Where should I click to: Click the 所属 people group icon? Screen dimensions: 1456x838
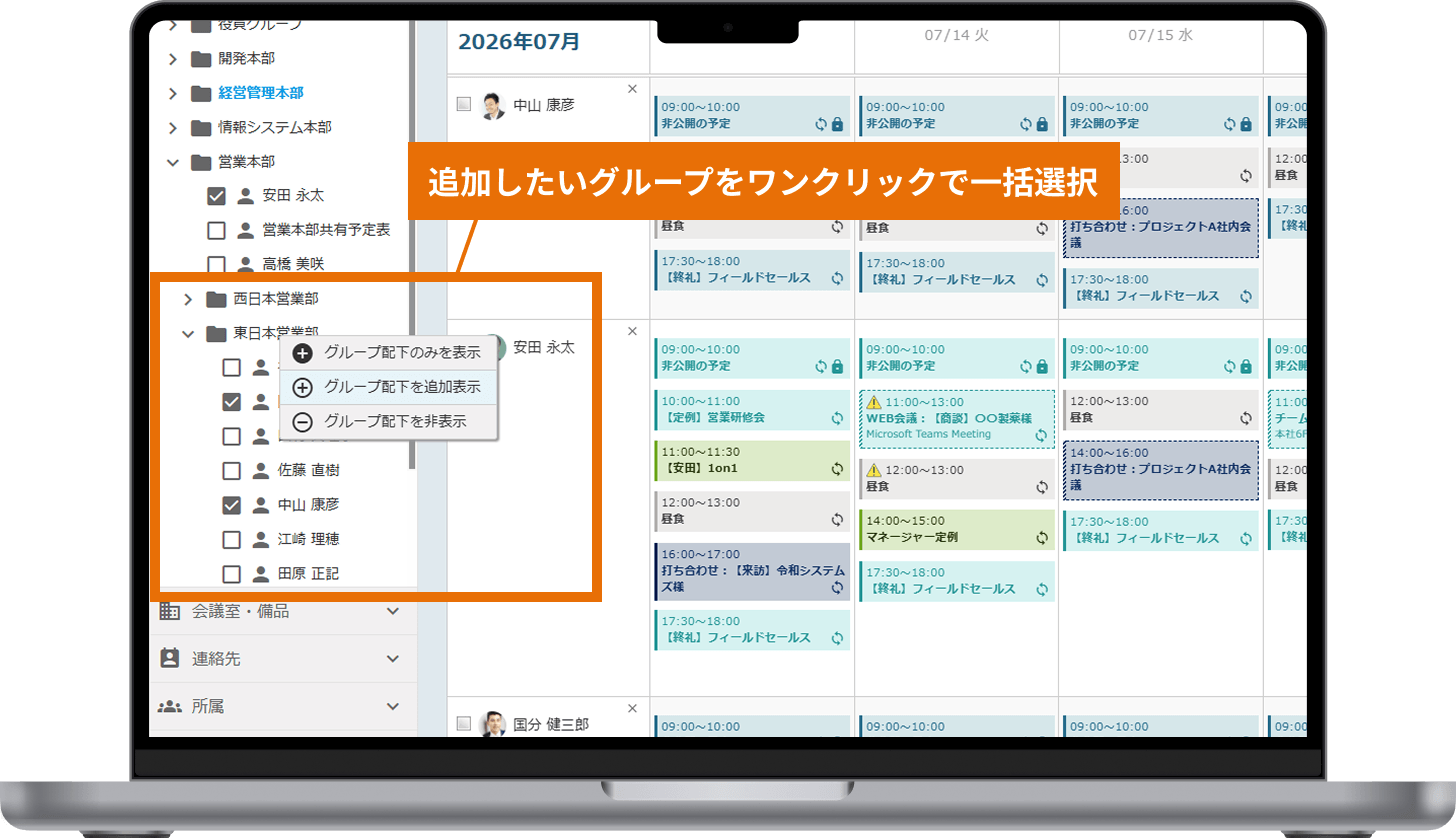coord(170,706)
